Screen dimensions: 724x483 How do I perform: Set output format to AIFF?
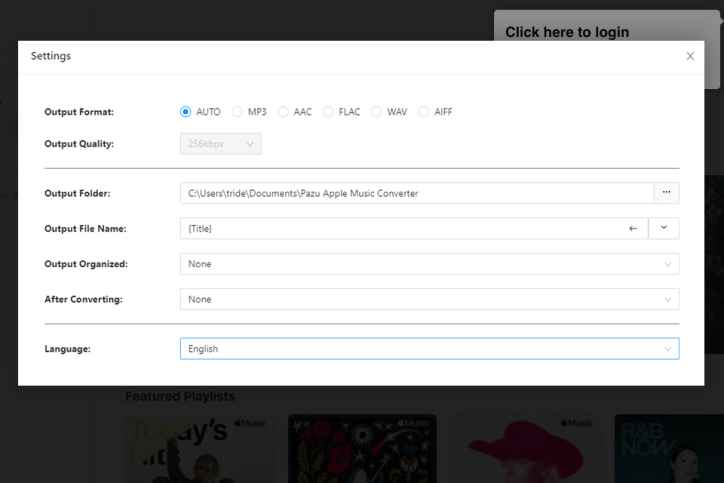tap(424, 112)
